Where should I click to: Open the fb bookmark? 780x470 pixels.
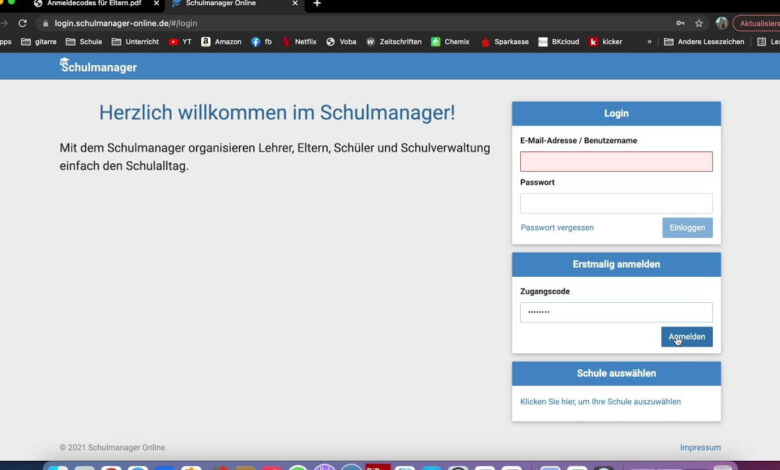[x=262, y=42]
